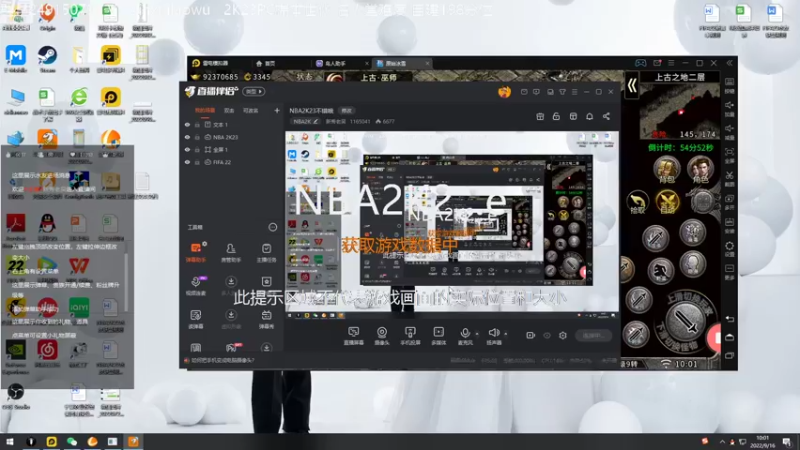Click emulator gamepad icon in title bar
Screen dimensions: 800x450
[x=640, y=63]
